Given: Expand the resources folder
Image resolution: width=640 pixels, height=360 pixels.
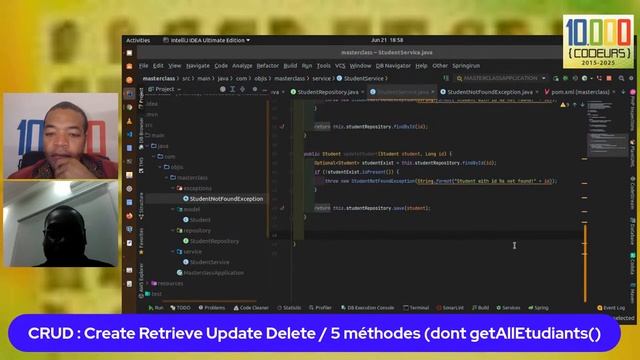Looking at the screenshot, I should (x=147, y=283).
